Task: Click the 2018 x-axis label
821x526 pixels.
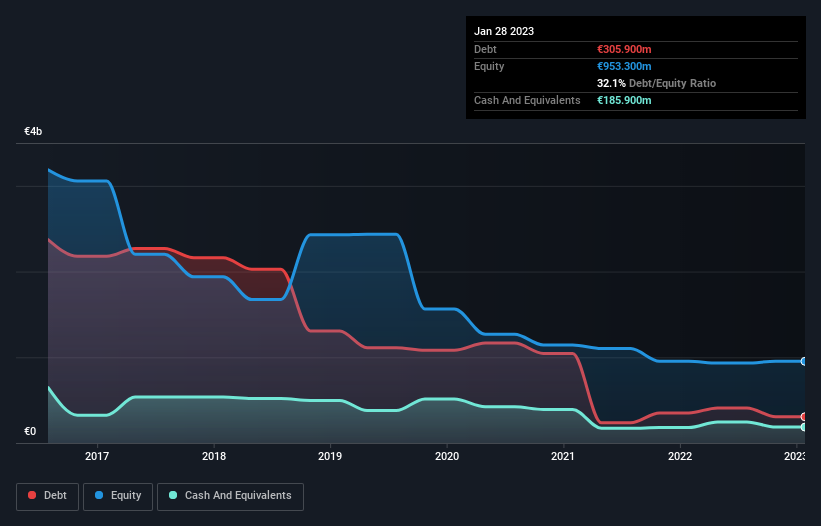Action: (214, 456)
